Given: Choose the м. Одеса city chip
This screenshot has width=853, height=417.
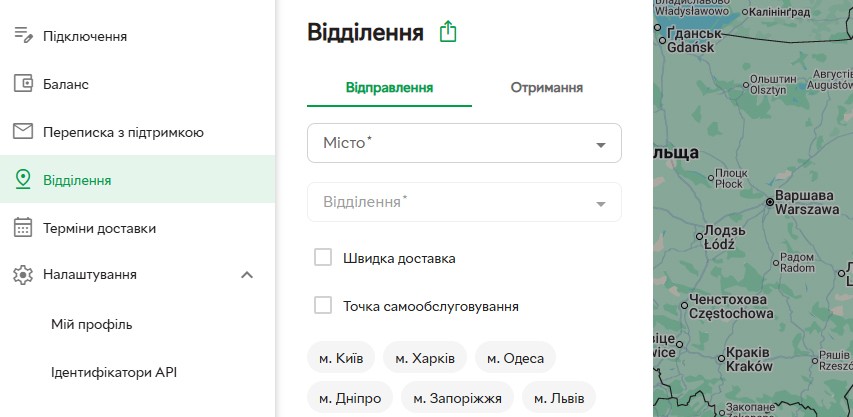Looking at the screenshot, I should point(515,358).
